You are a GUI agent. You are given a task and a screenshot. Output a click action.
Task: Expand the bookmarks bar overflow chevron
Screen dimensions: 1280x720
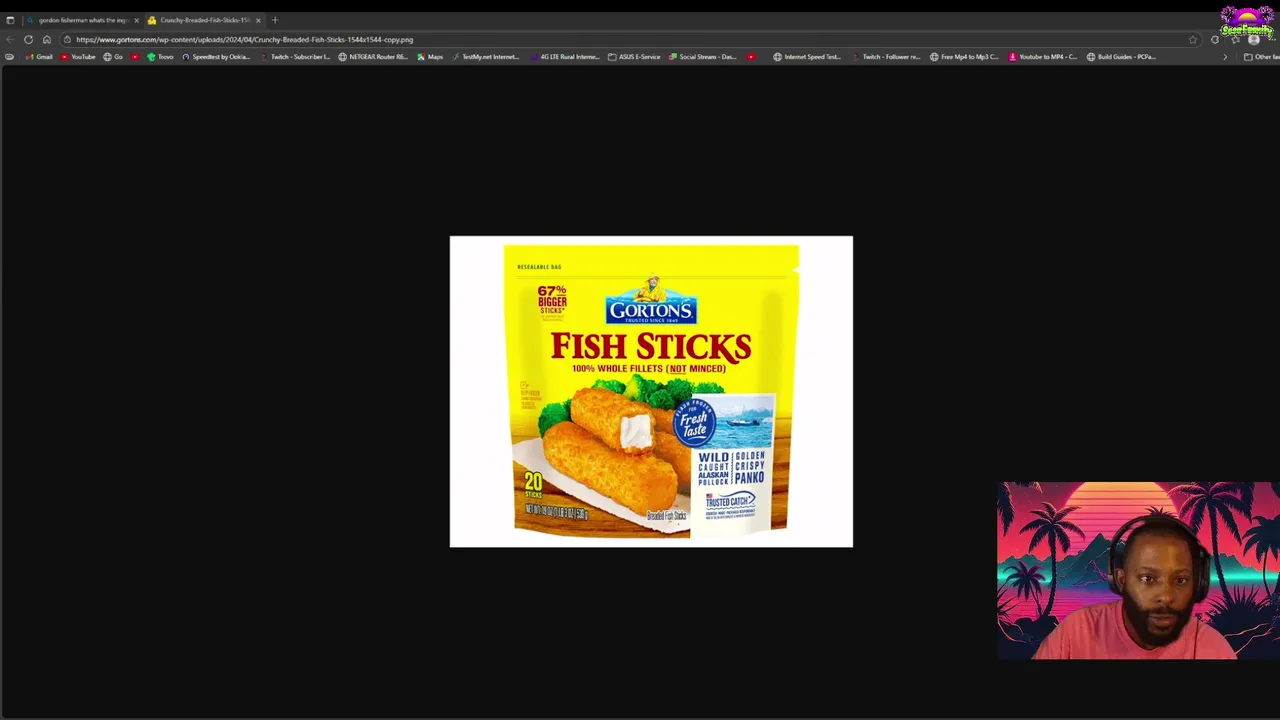(1225, 57)
